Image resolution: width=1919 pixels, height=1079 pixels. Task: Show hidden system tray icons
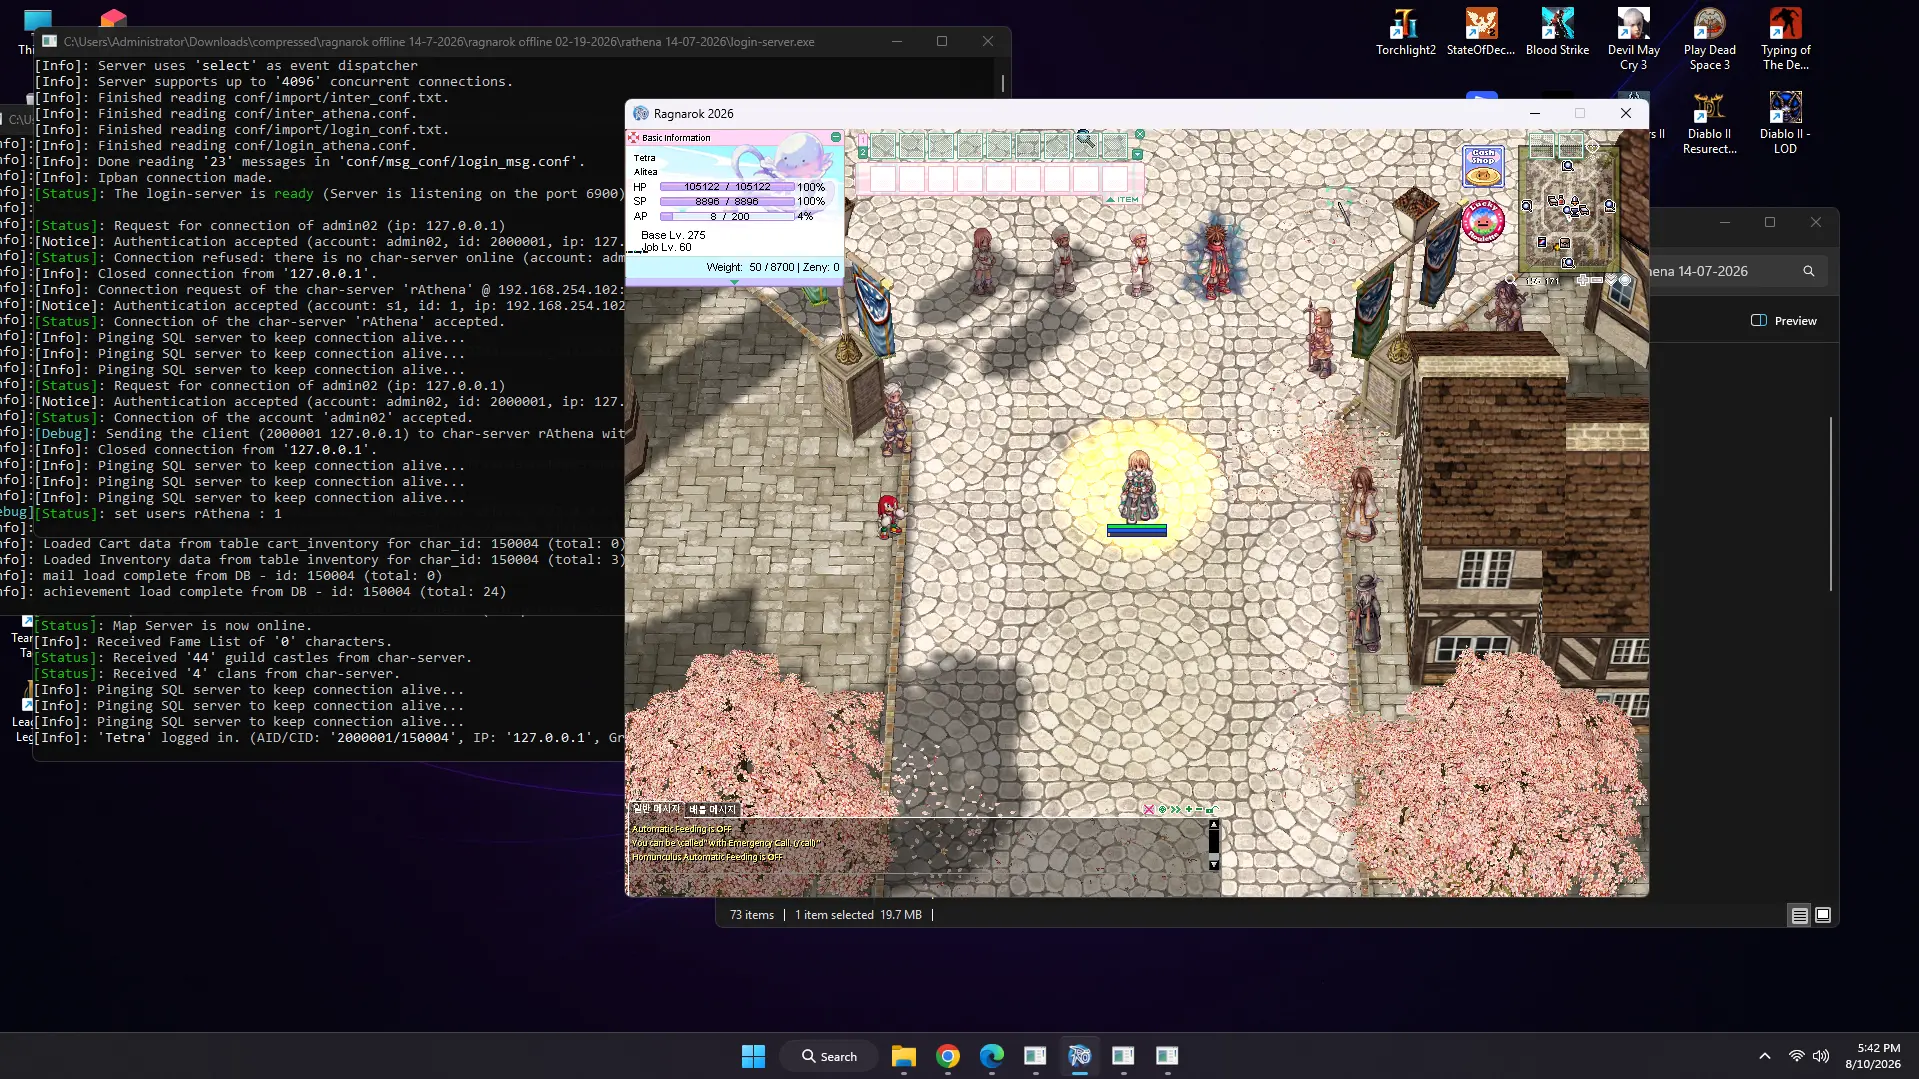1765,1056
